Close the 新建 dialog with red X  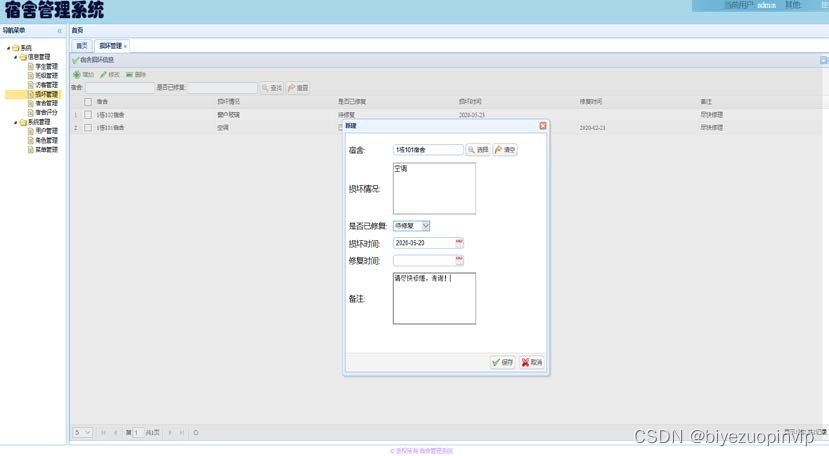(542, 126)
